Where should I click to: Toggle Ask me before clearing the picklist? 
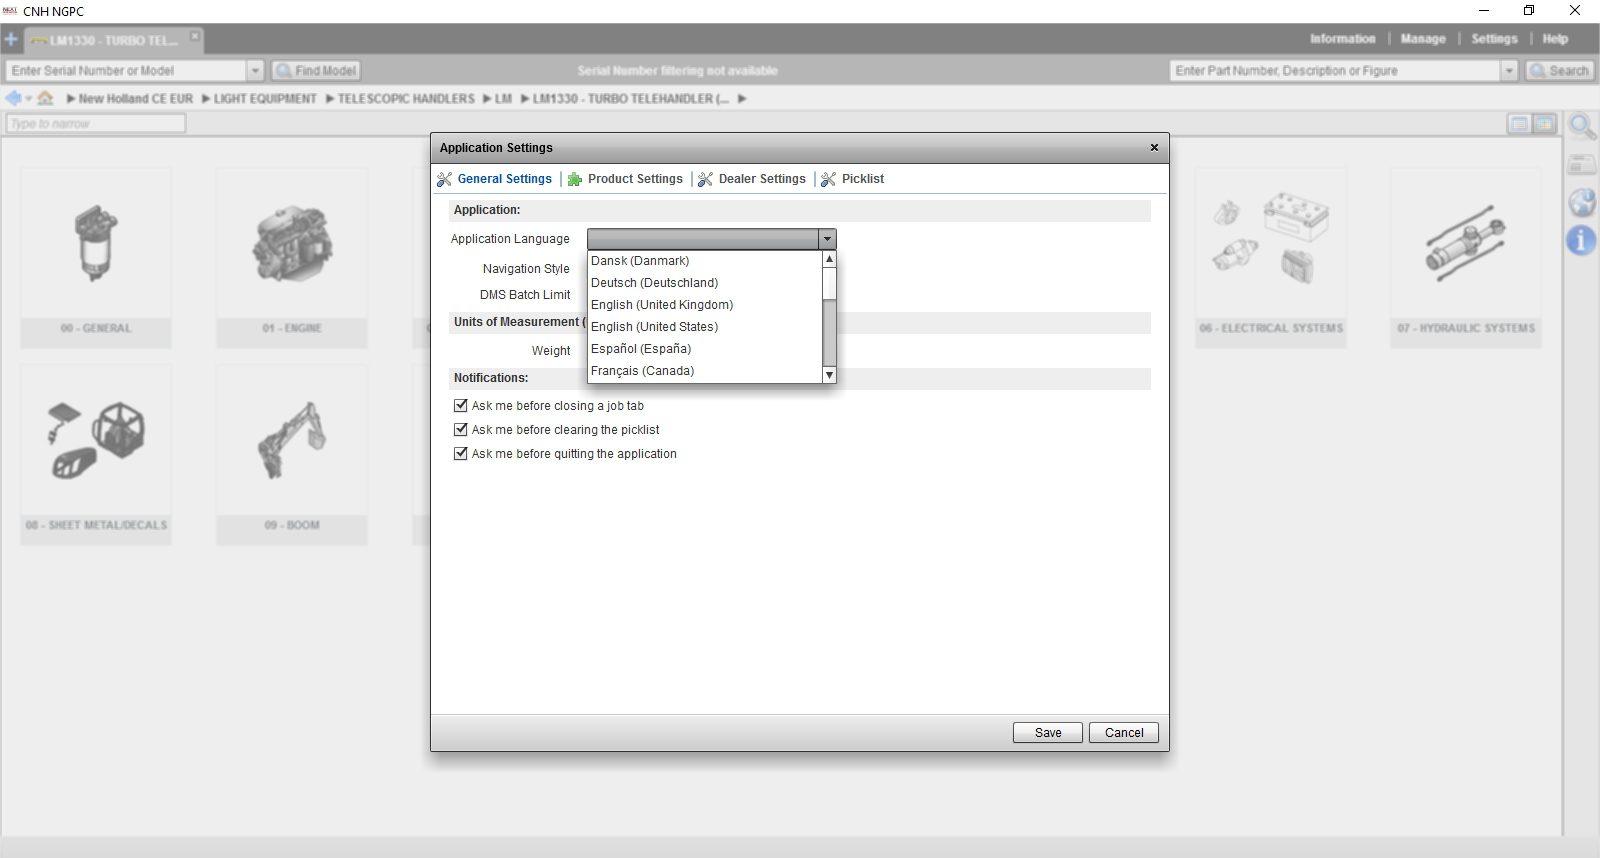461,429
